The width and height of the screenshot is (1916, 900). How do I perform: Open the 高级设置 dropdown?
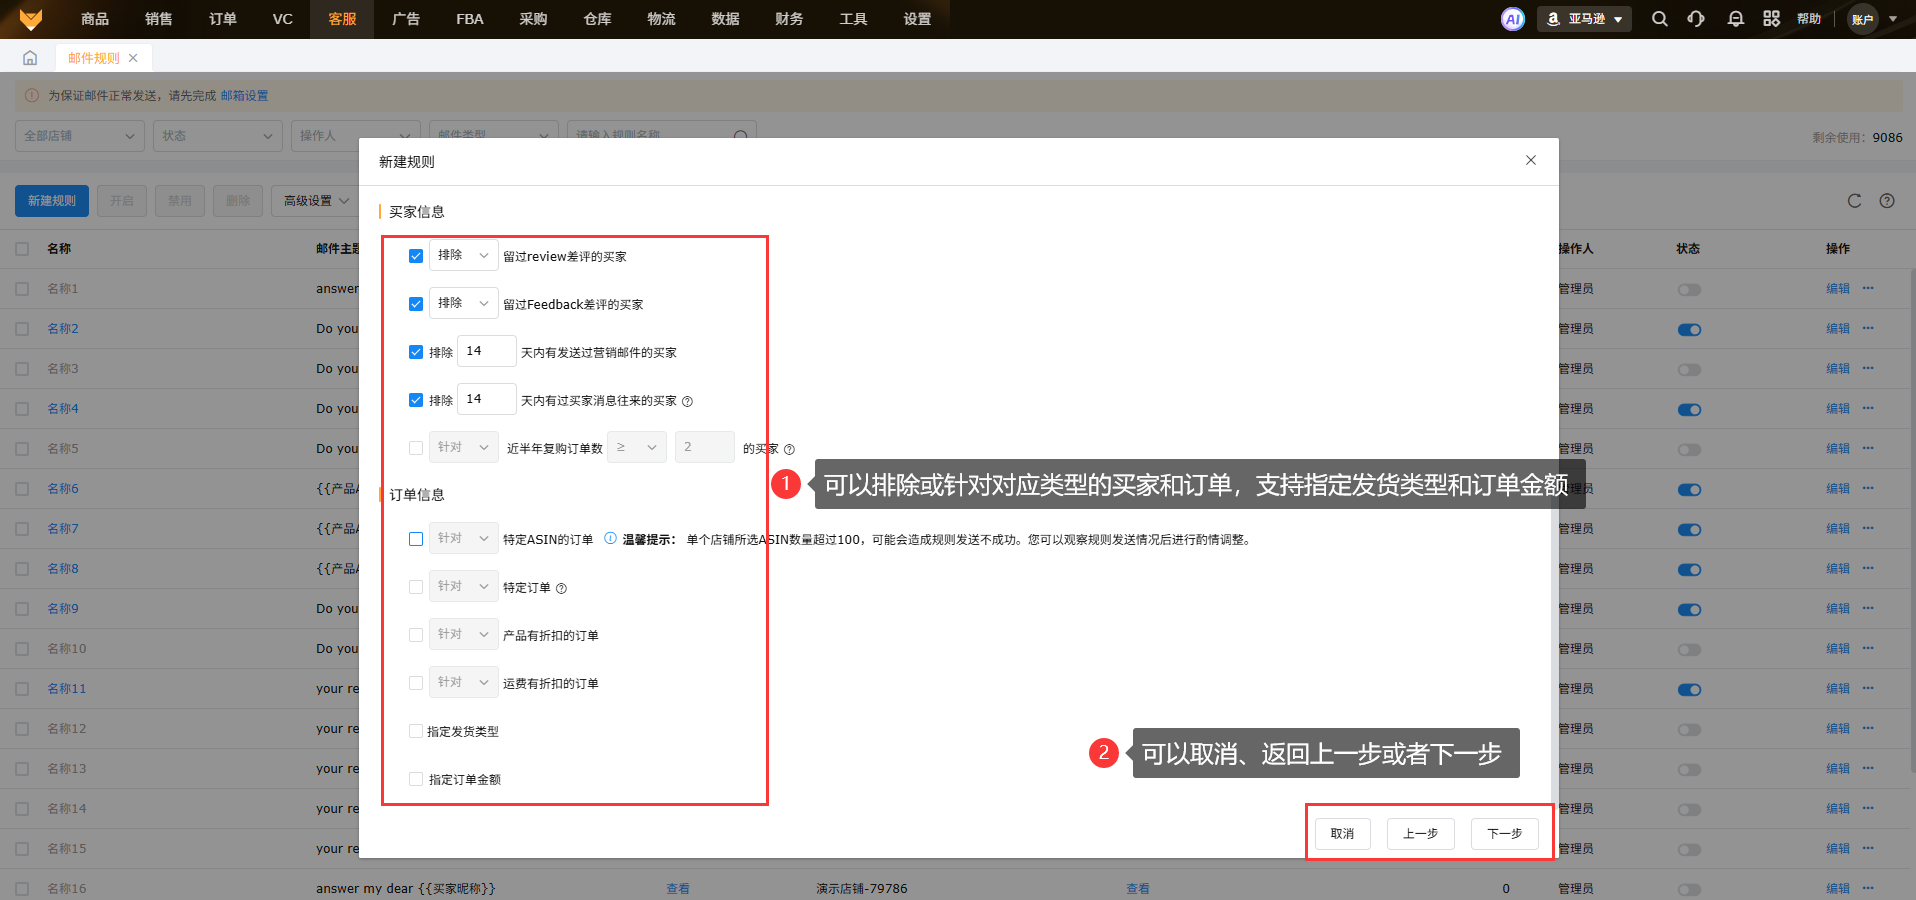coord(315,201)
